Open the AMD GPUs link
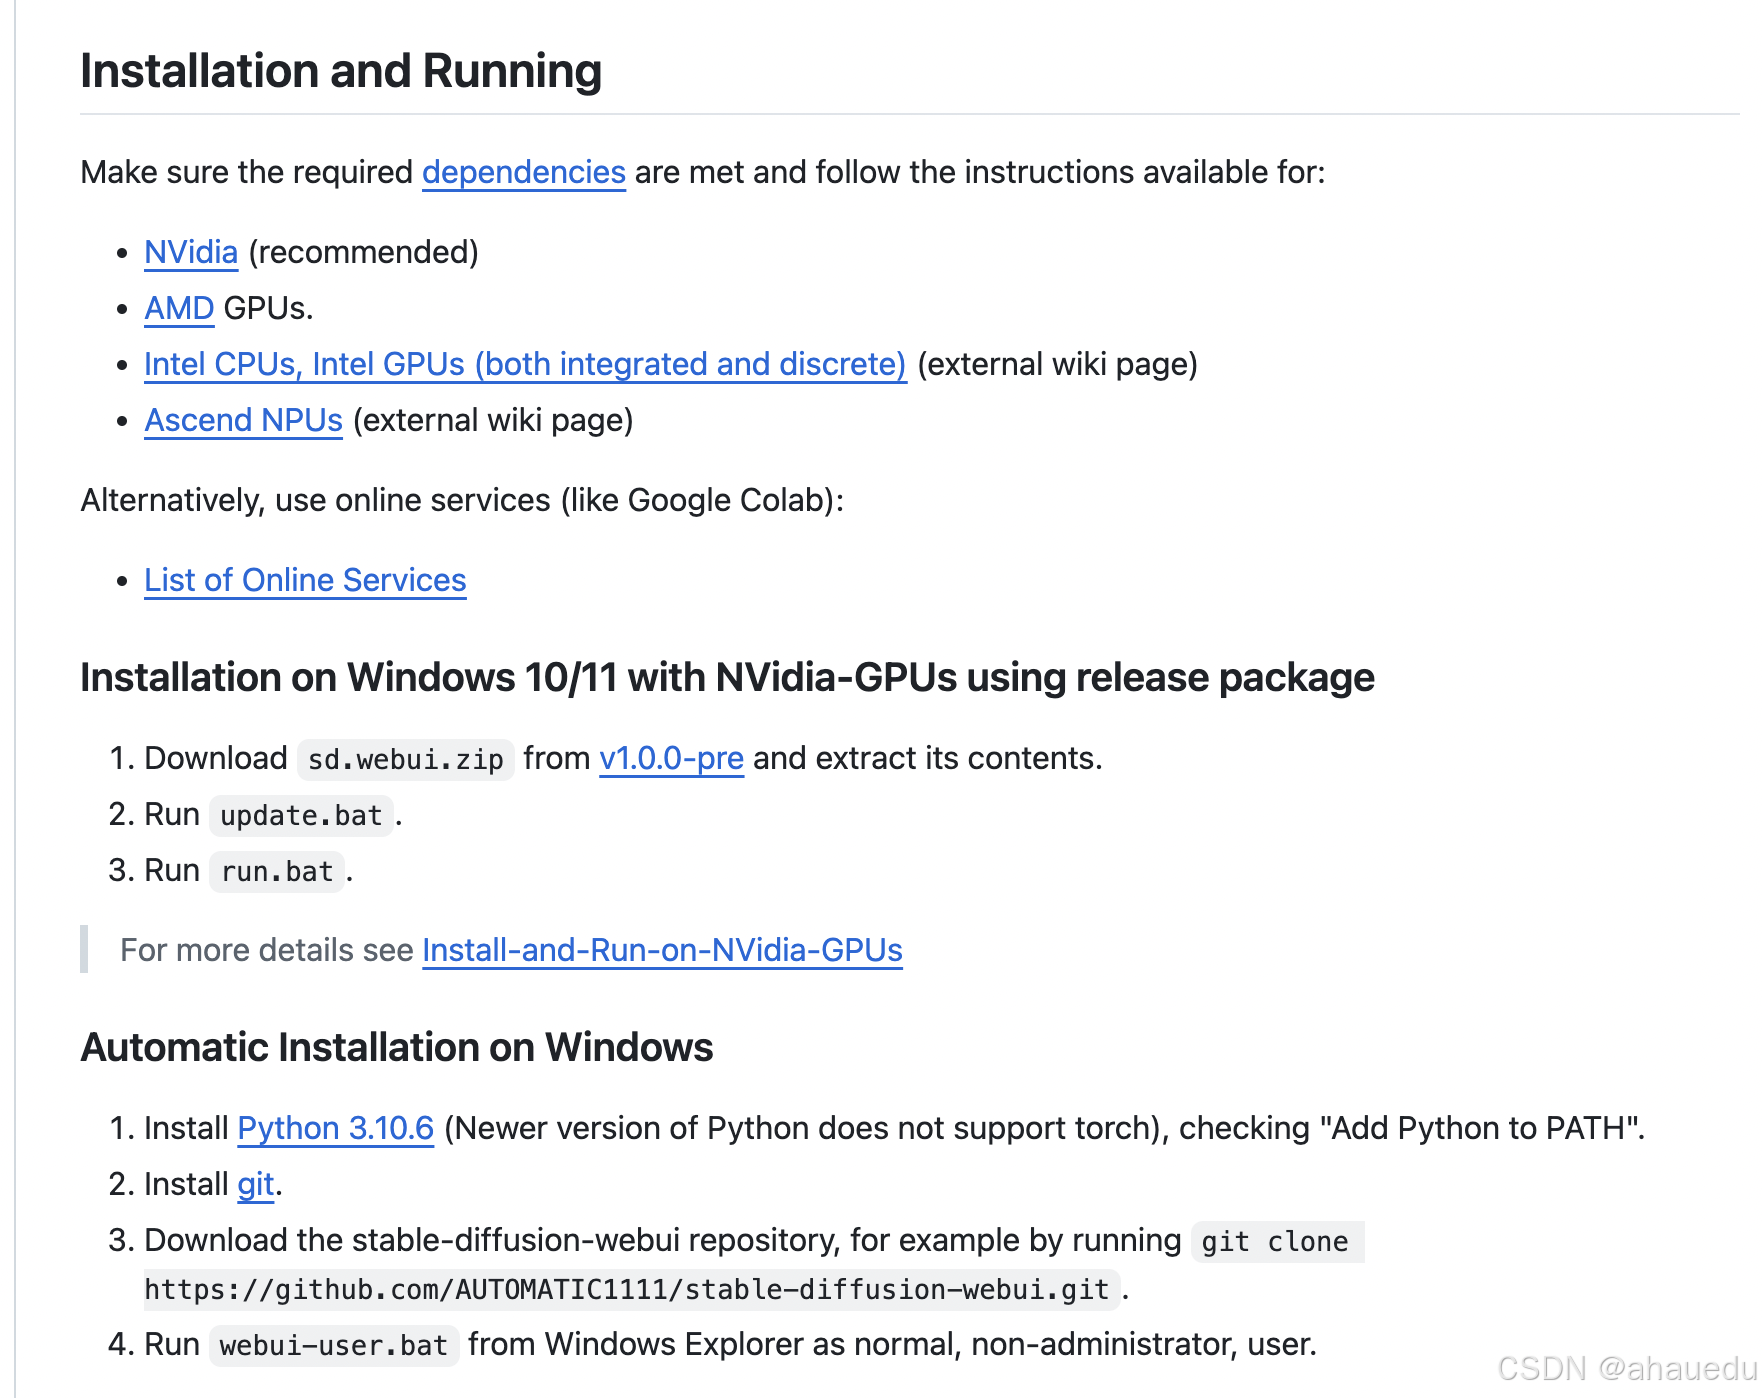1762x1398 pixels. coord(179,308)
